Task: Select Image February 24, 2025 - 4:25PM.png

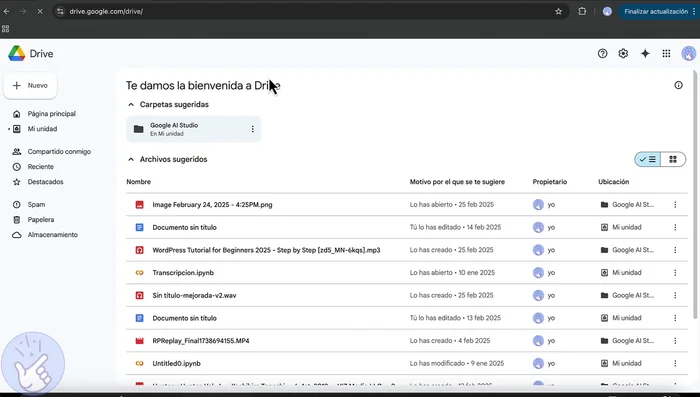Action: click(x=212, y=205)
